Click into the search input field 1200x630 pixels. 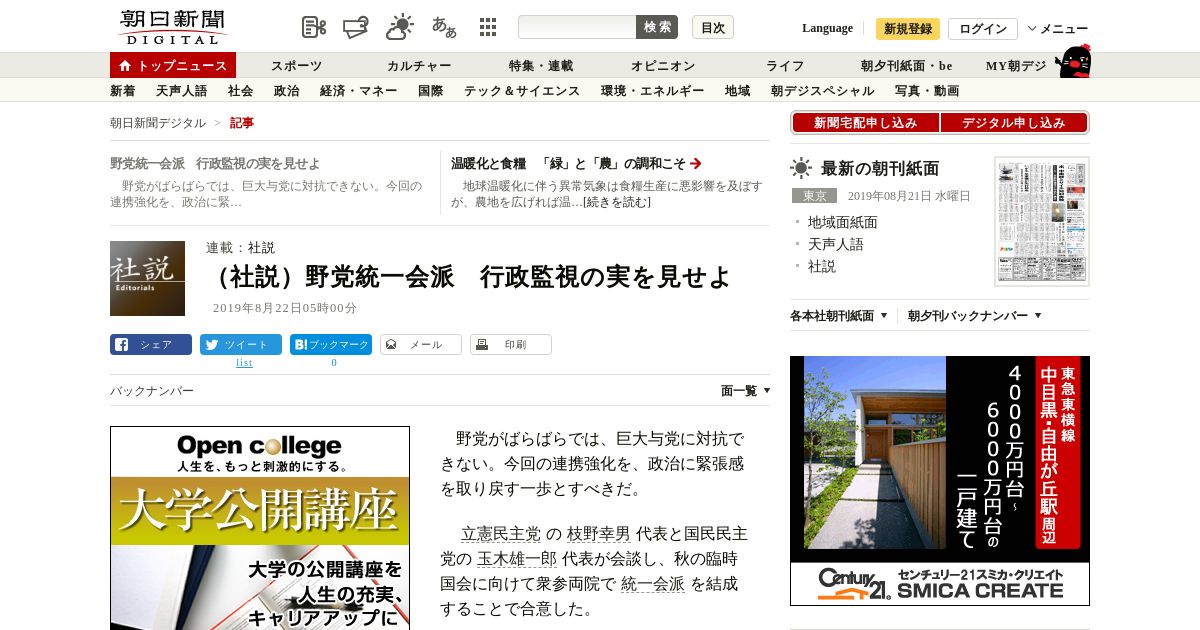pos(577,27)
